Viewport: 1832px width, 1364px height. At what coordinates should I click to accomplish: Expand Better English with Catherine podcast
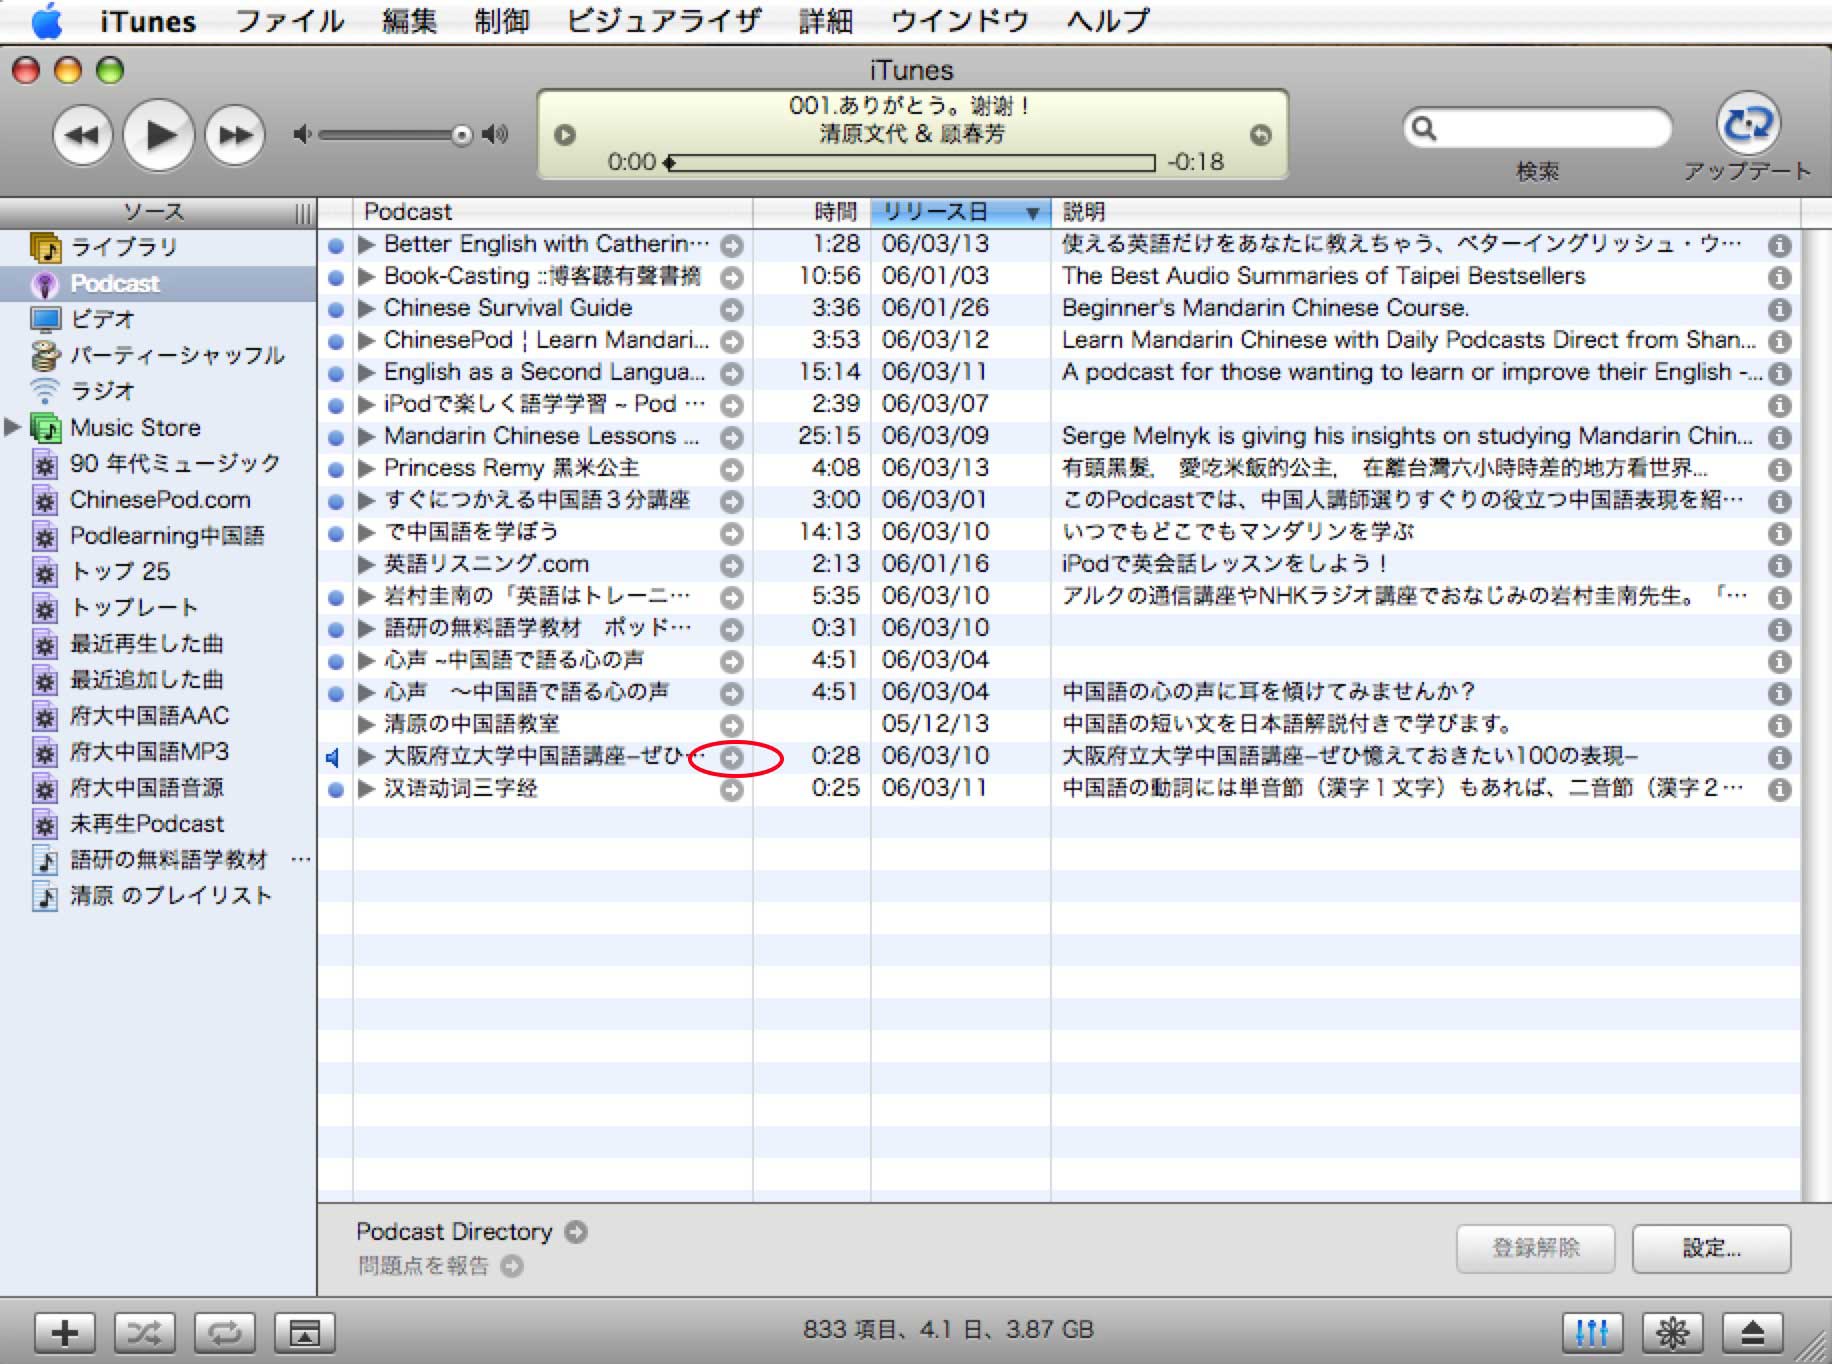coord(367,244)
